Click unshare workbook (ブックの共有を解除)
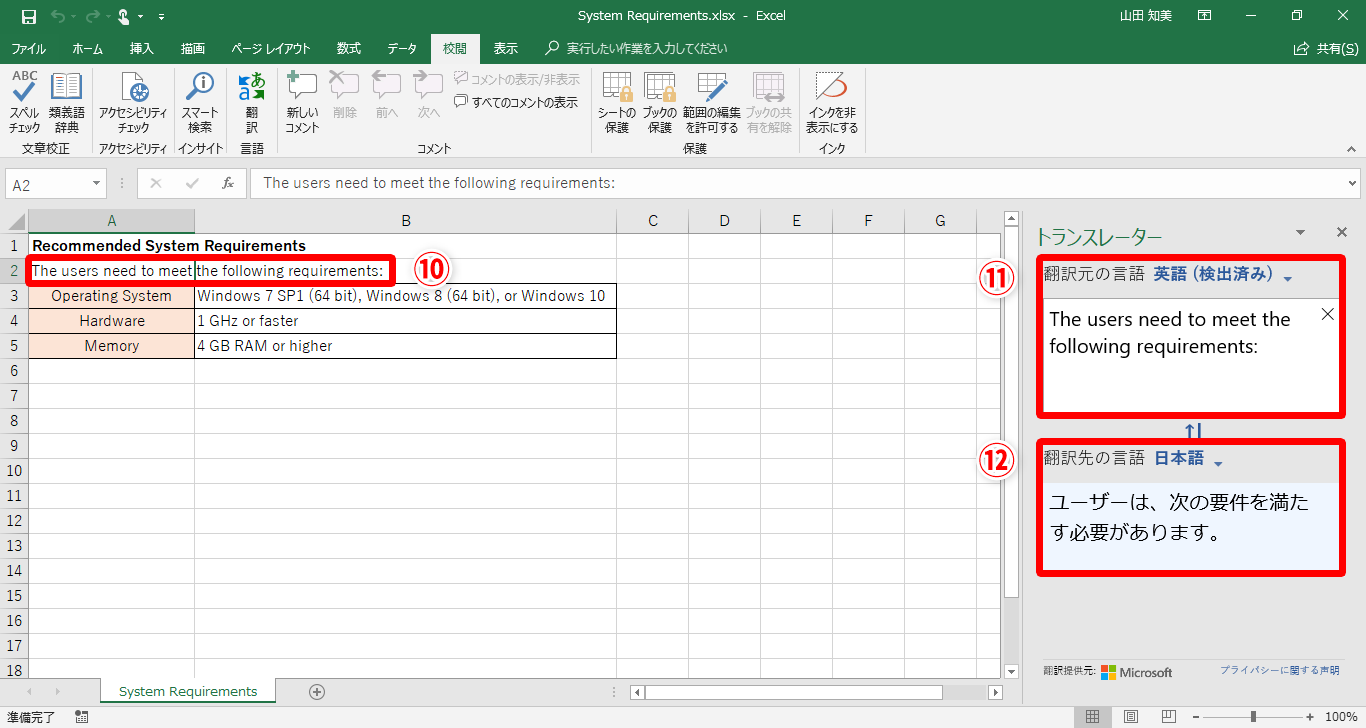Screen dimensions: 1366x728 pyautogui.click(x=768, y=102)
